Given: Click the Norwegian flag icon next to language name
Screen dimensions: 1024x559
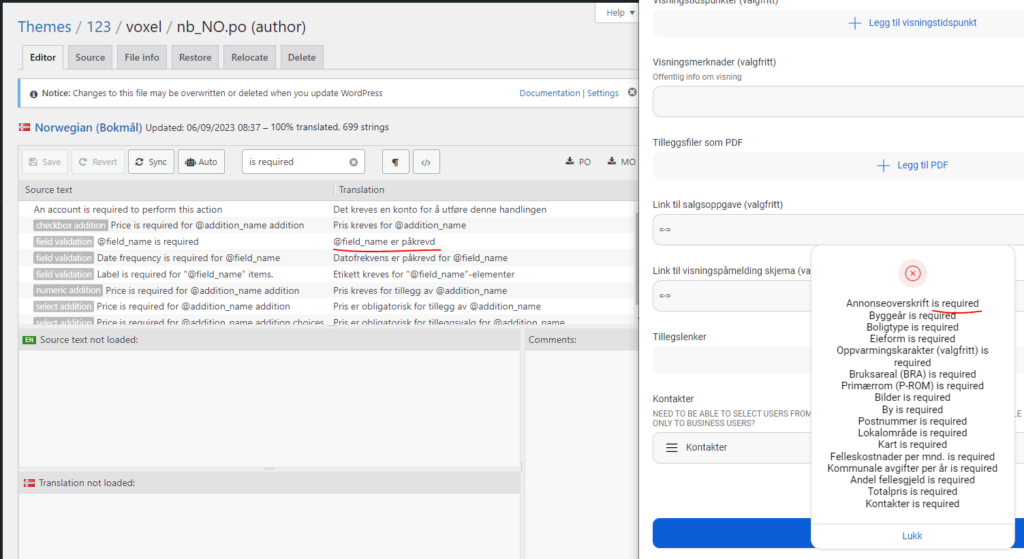Looking at the screenshot, I should click(x=25, y=127).
